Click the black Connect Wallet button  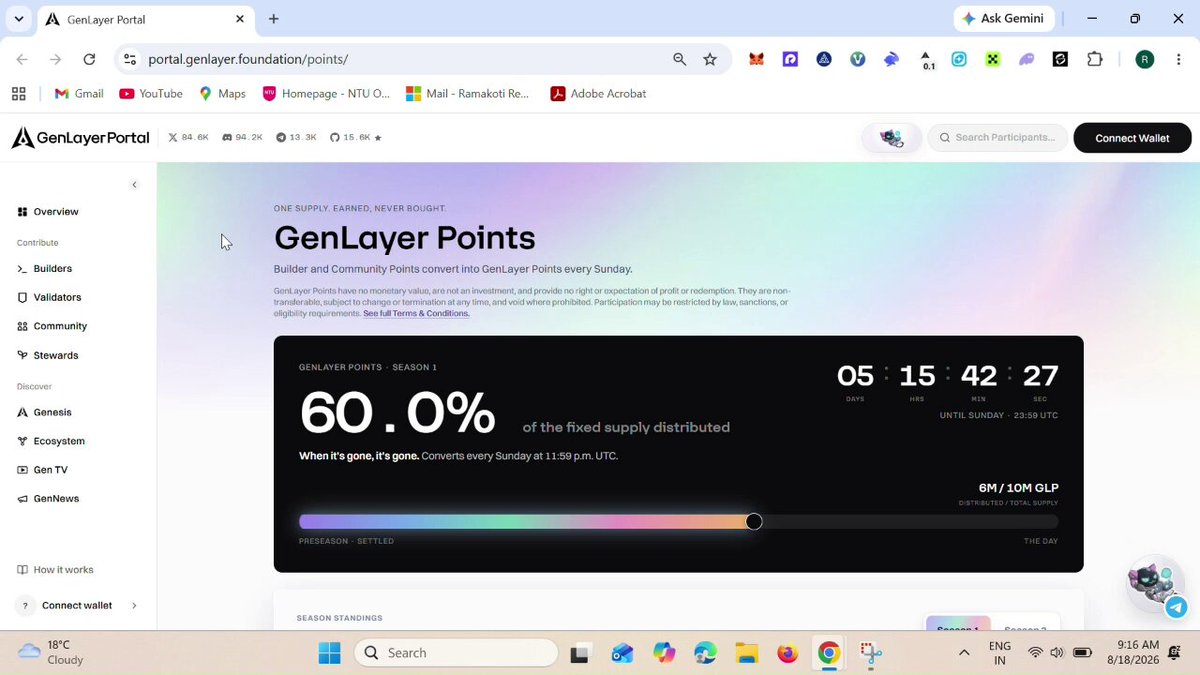click(1132, 138)
